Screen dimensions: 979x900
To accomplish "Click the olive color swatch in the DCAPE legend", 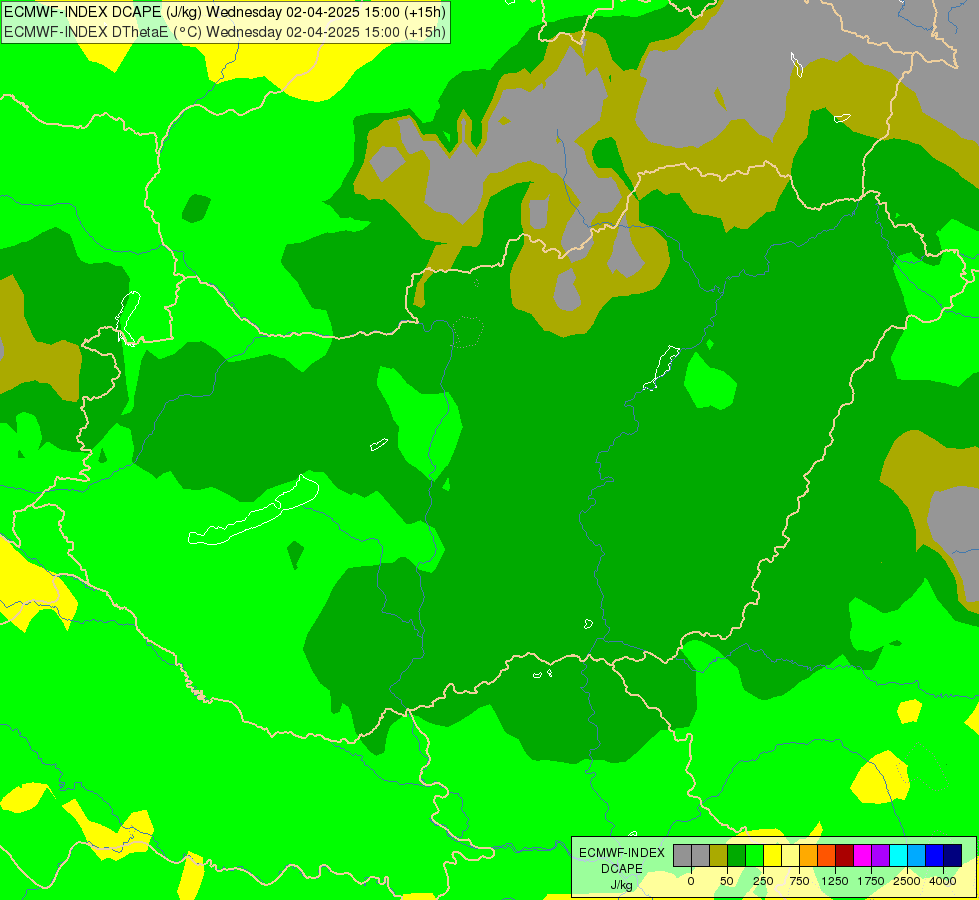I will [719, 855].
